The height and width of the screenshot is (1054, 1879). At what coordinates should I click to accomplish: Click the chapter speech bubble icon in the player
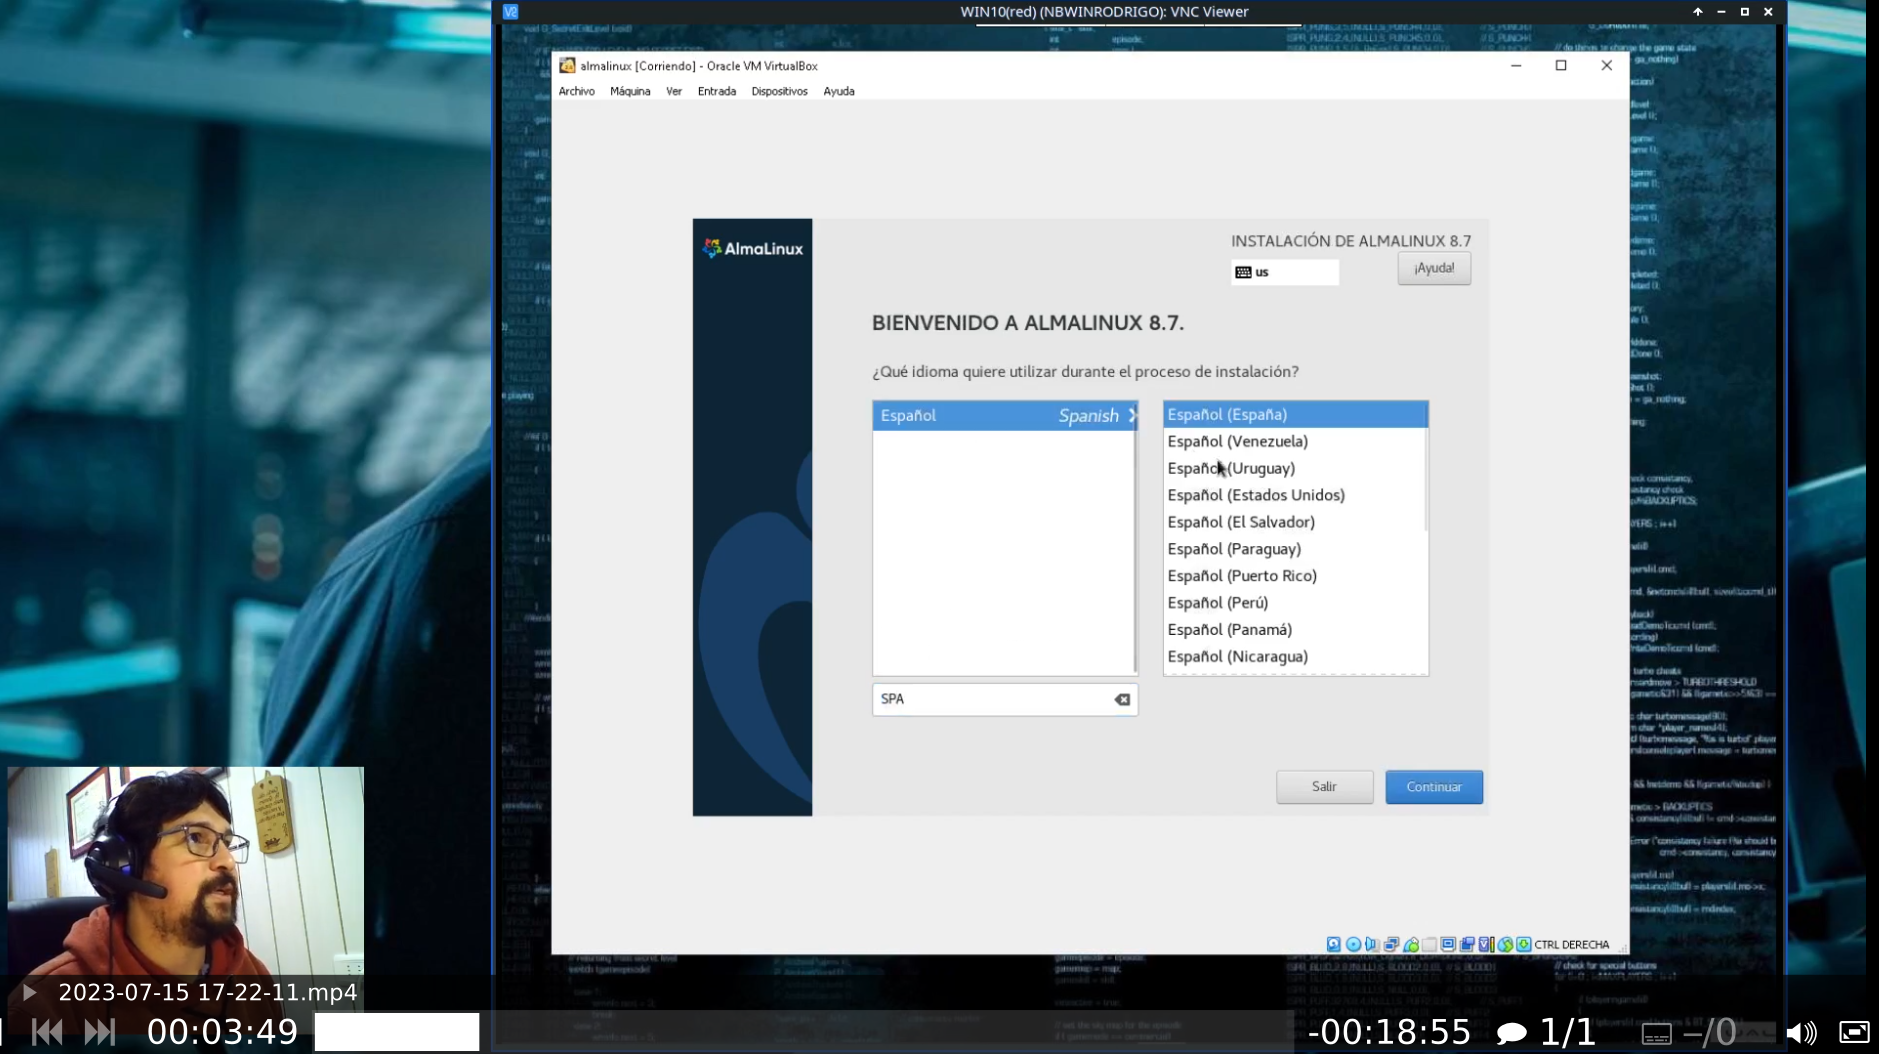[x=1511, y=1032]
